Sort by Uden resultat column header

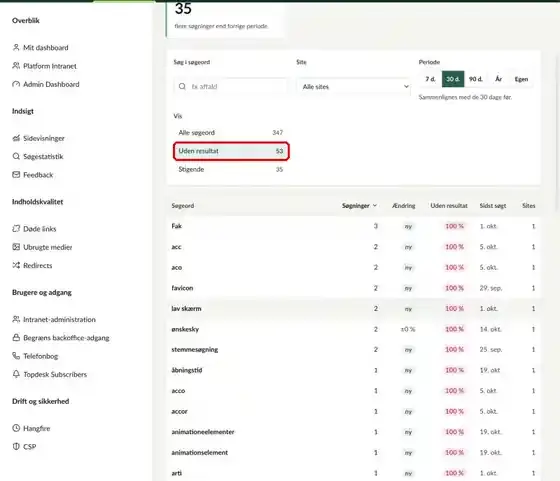click(449, 206)
